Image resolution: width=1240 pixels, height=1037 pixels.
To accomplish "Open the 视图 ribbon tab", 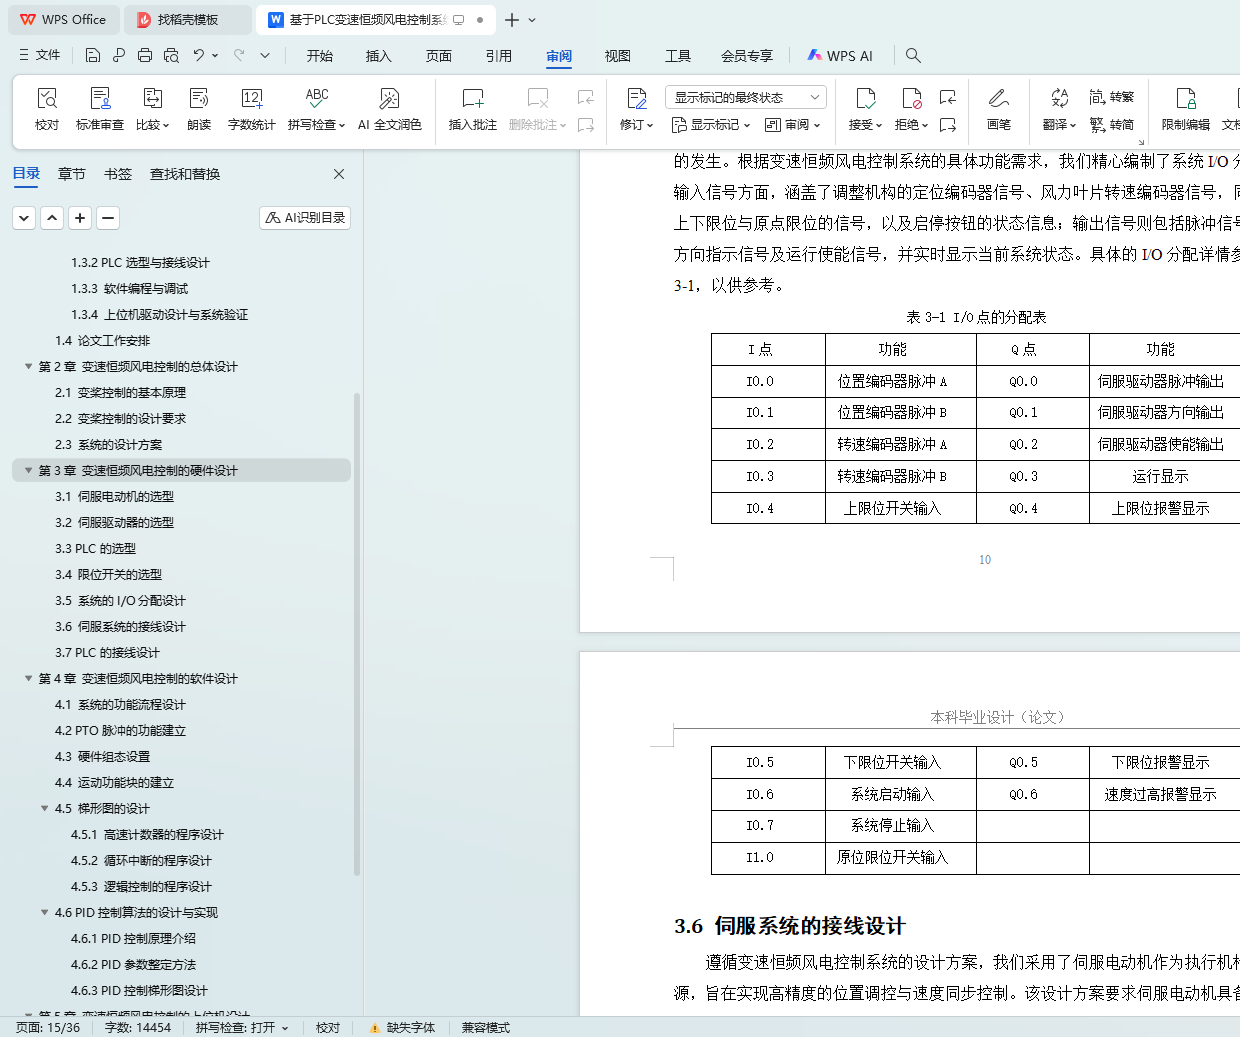I will click(x=618, y=56).
